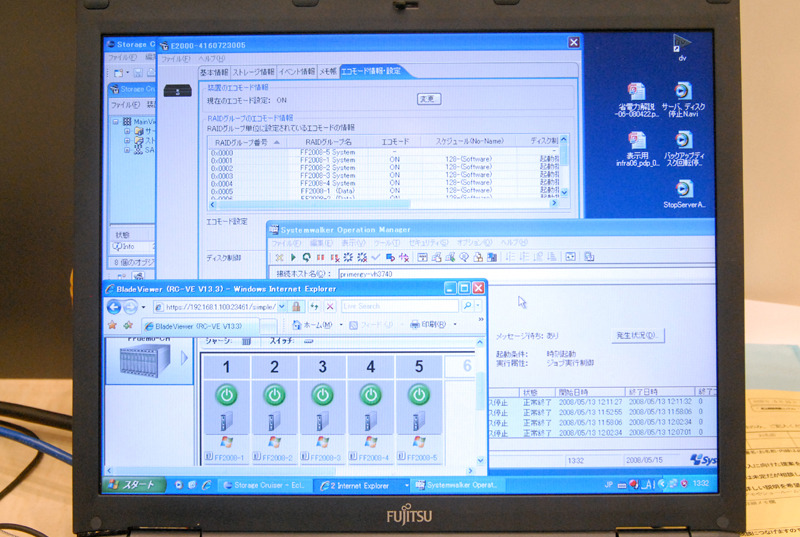Screen dimensions: 800x537
Task: Click the server icon in blade slot 1
Action: pos(226,422)
